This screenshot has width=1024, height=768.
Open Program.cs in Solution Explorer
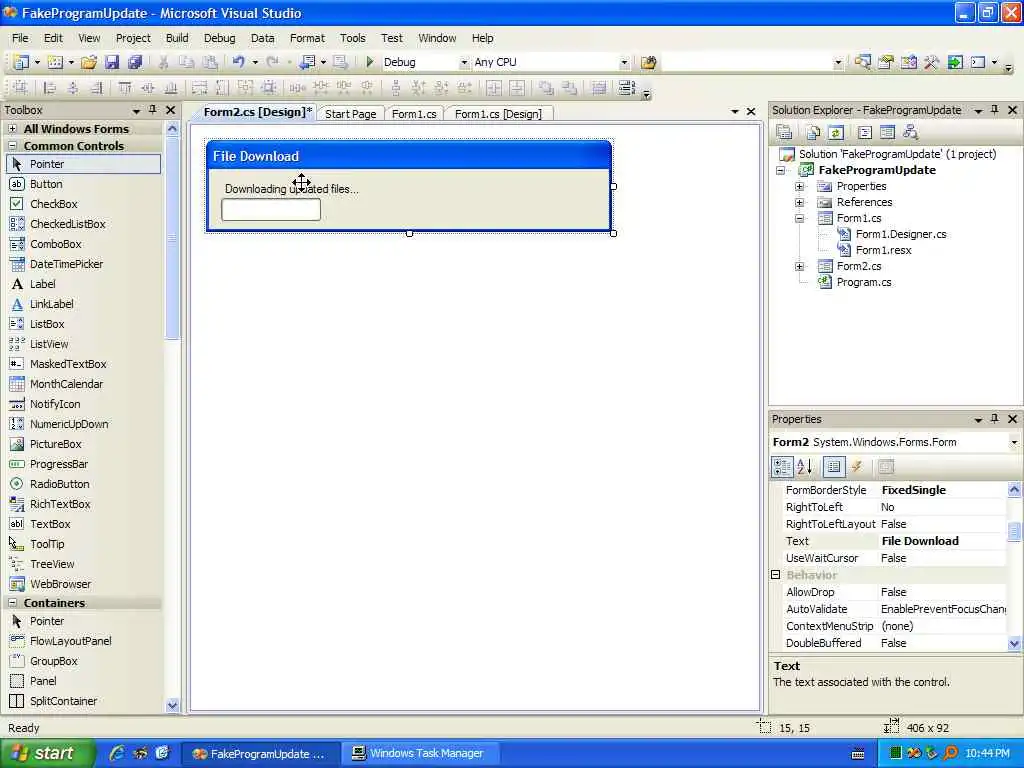[863, 282]
